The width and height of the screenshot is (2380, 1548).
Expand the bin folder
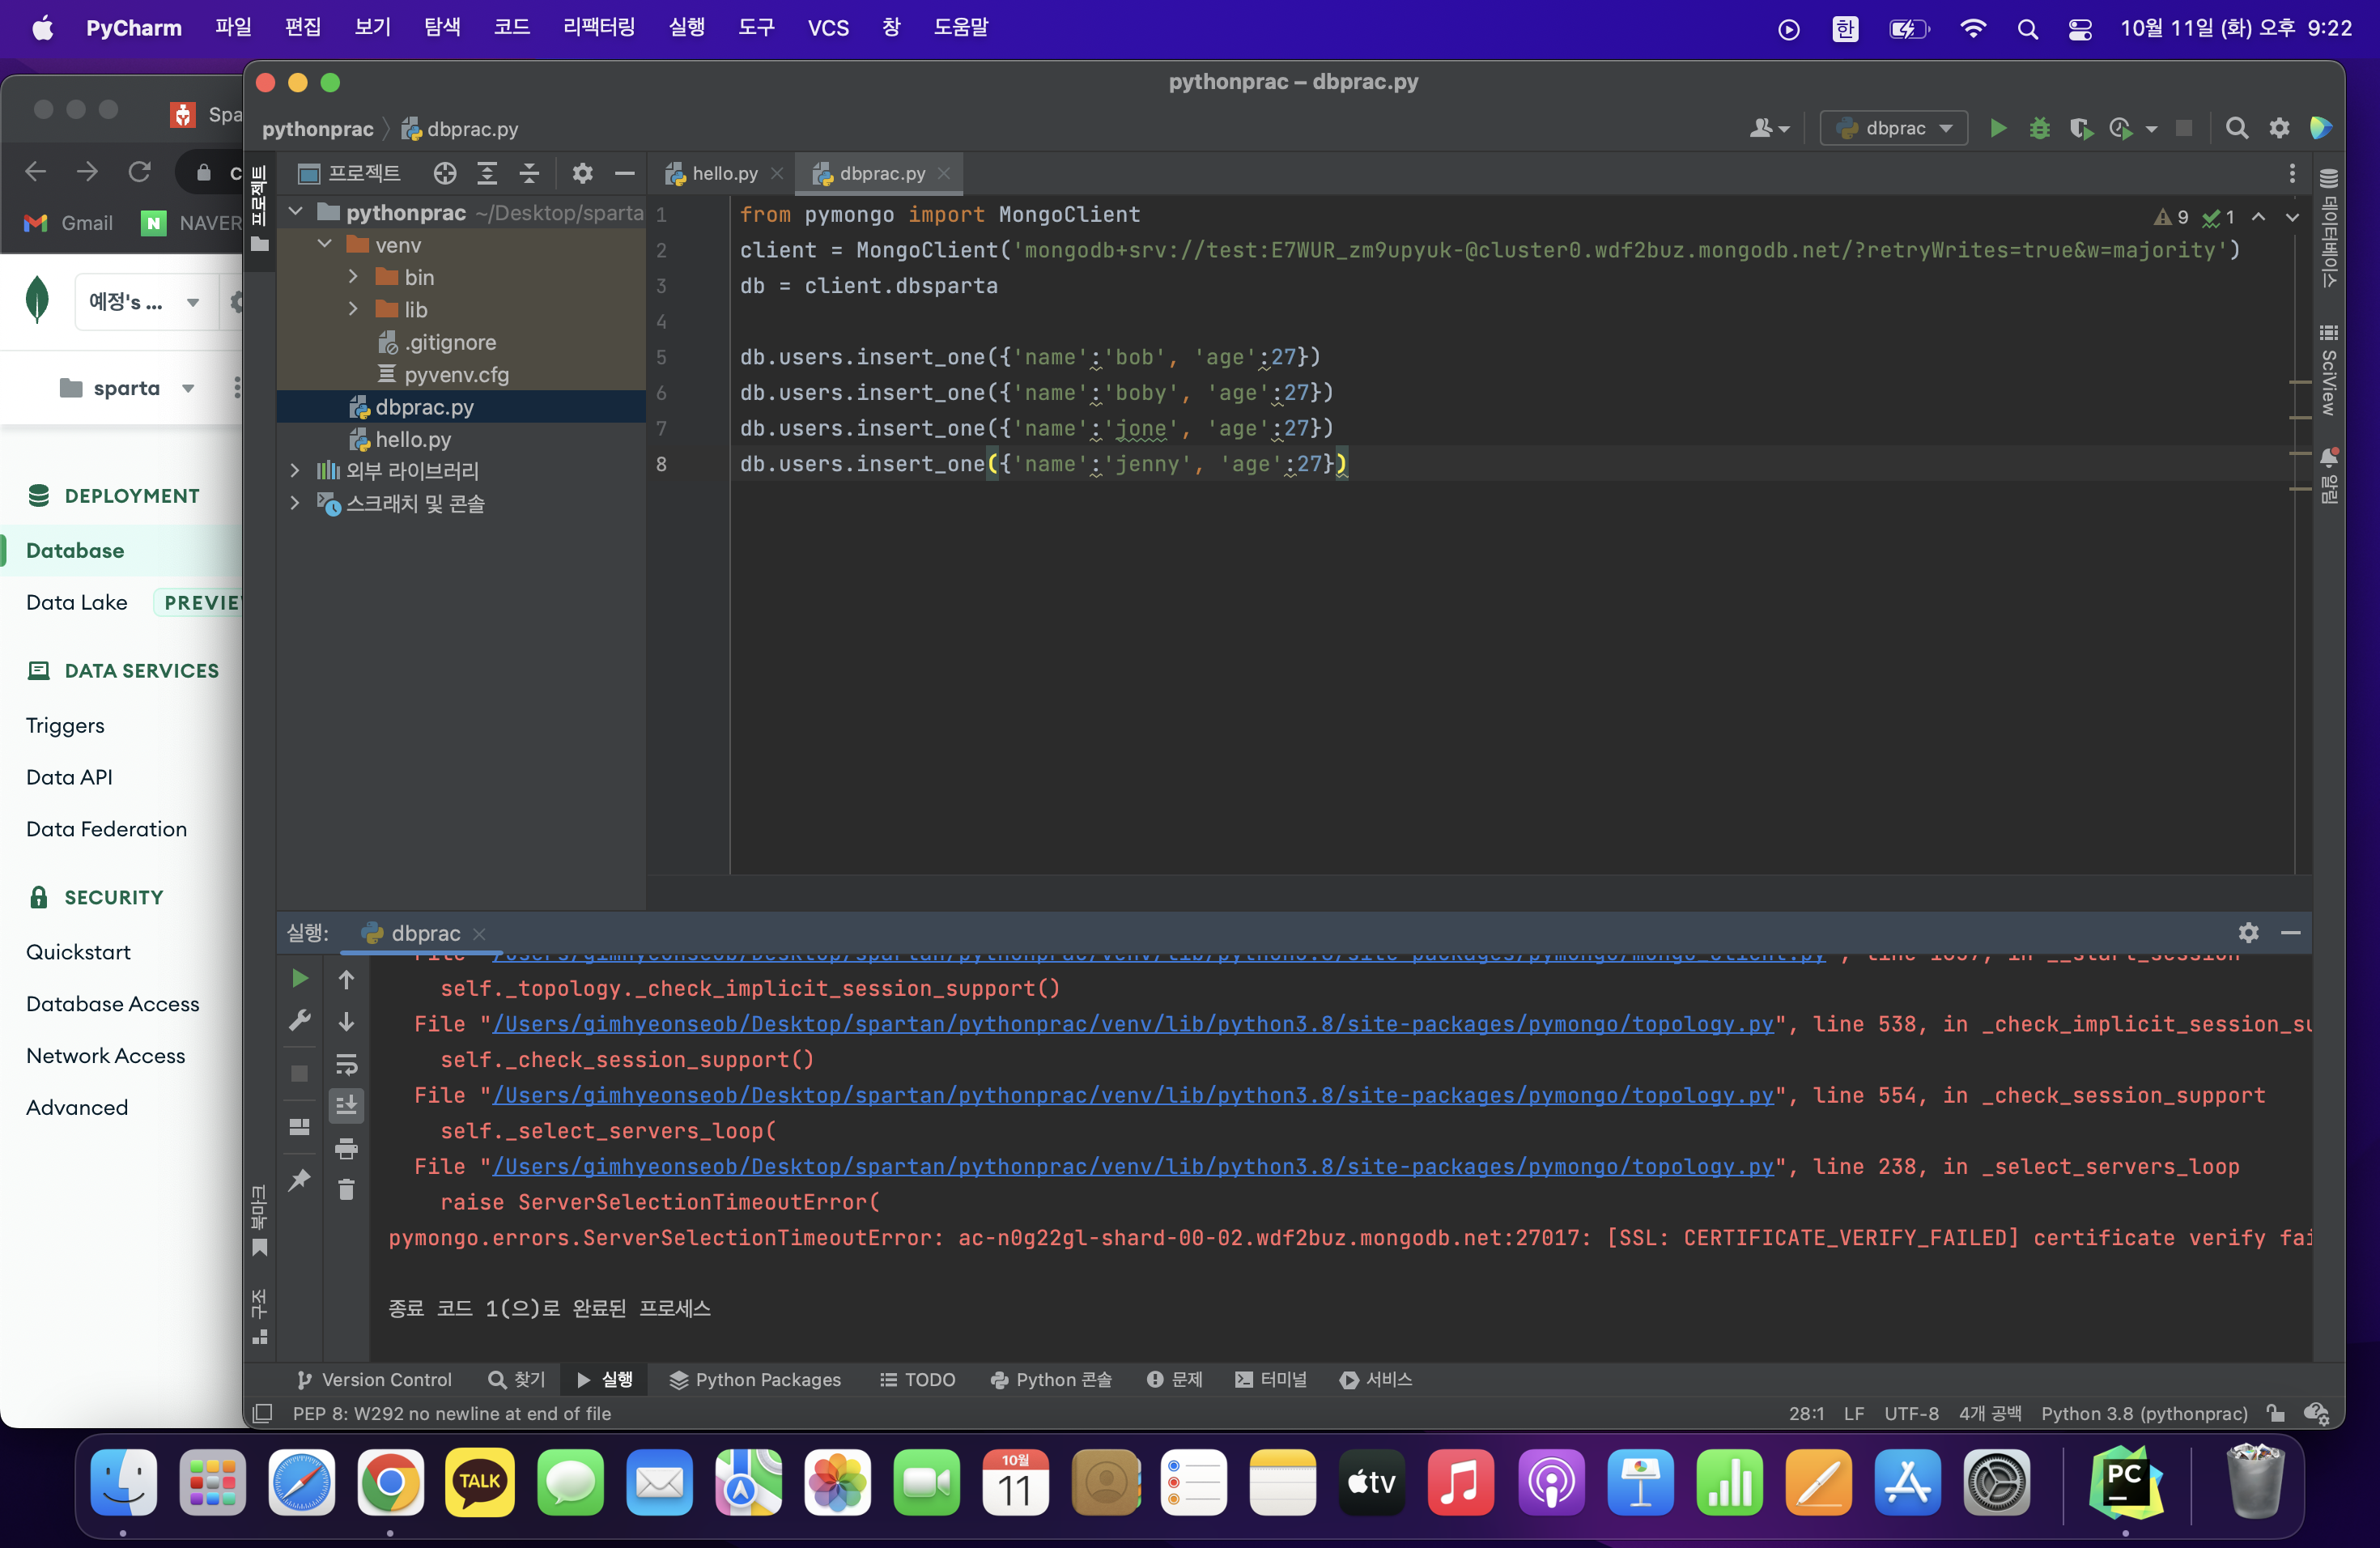[353, 276]
